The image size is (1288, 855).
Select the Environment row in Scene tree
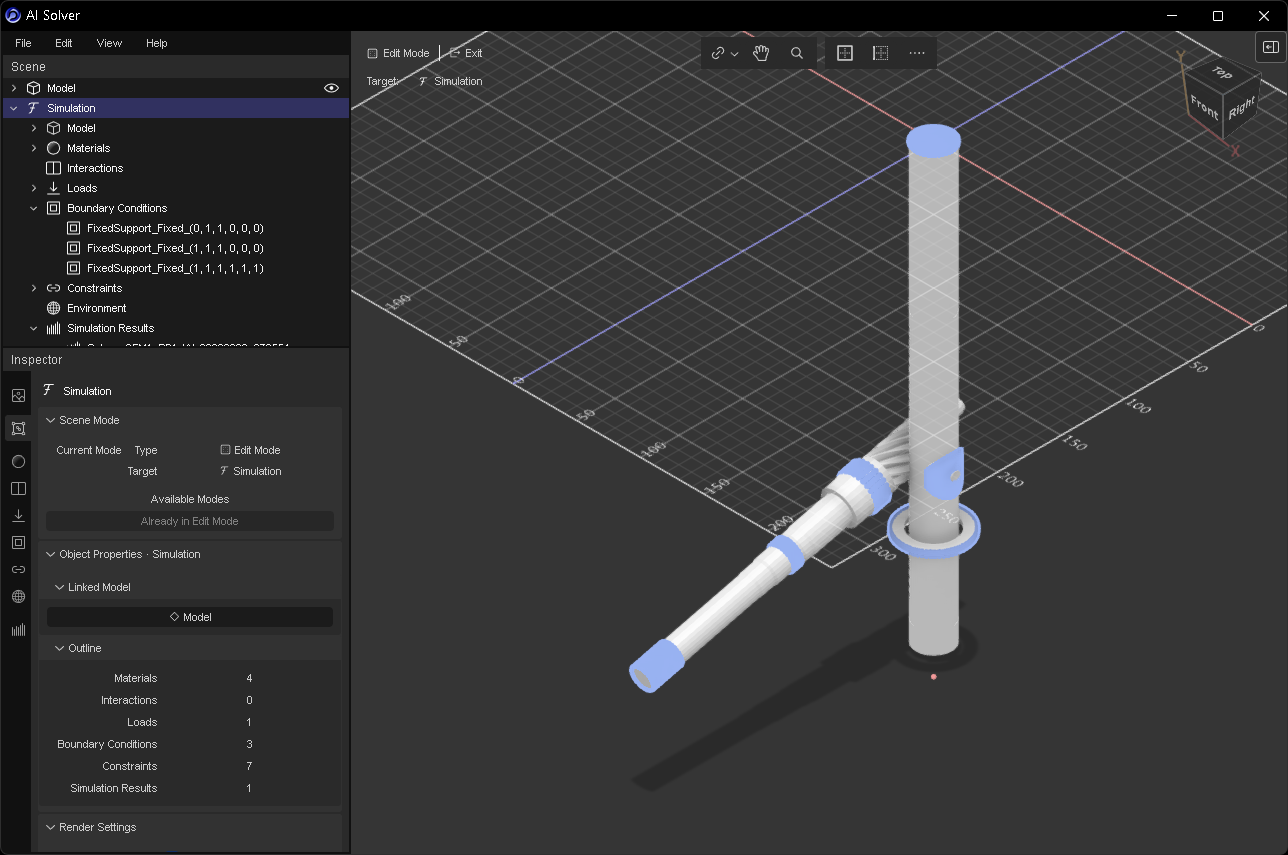(176, 308)
